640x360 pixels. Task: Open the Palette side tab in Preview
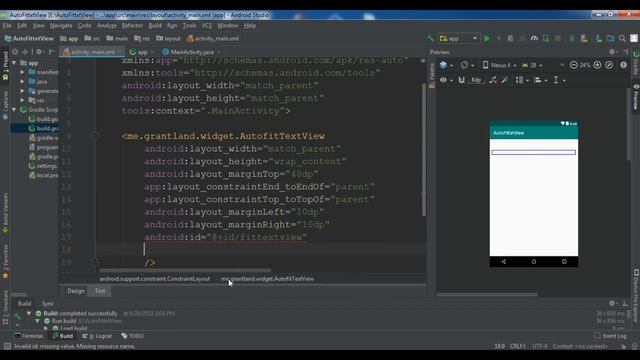click(432, 76)
